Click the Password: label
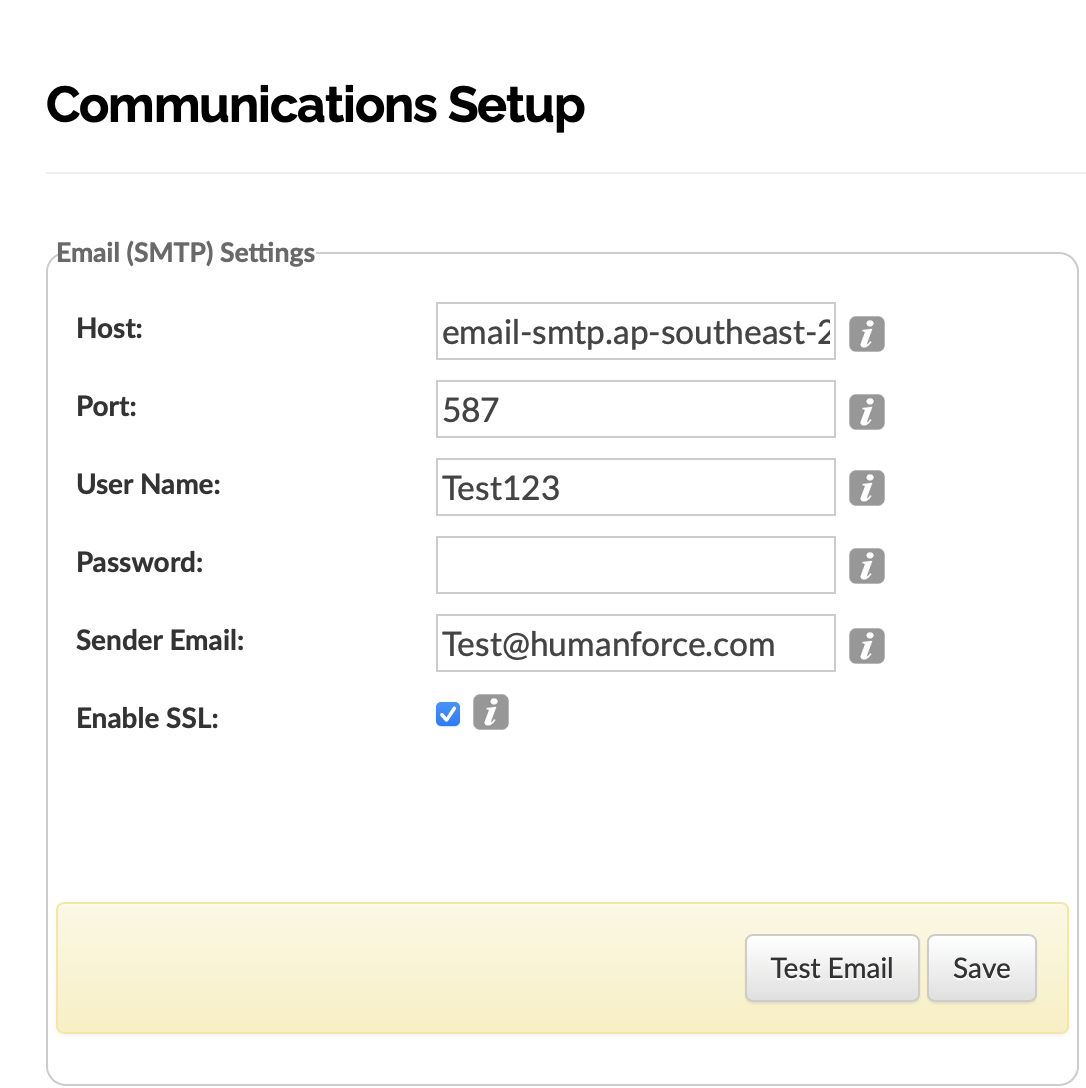This screenshot has height=1088, width=1086. point(139,562)
